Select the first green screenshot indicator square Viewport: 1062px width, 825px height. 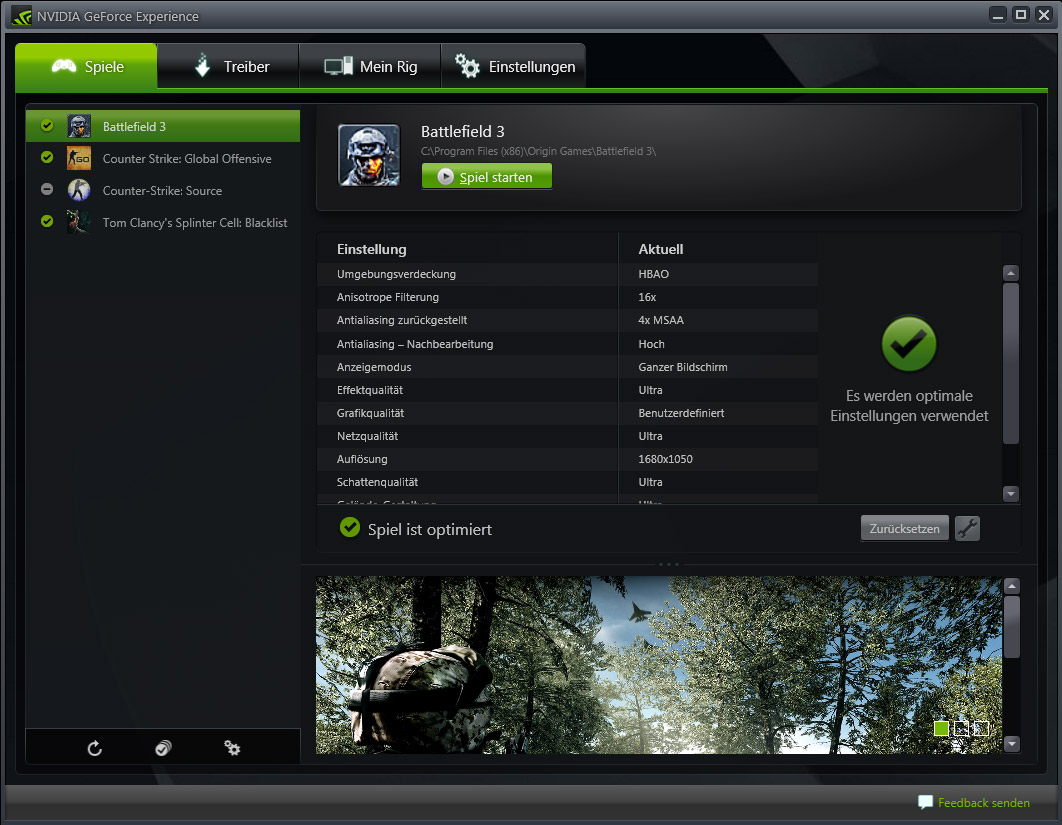(941, 728)
